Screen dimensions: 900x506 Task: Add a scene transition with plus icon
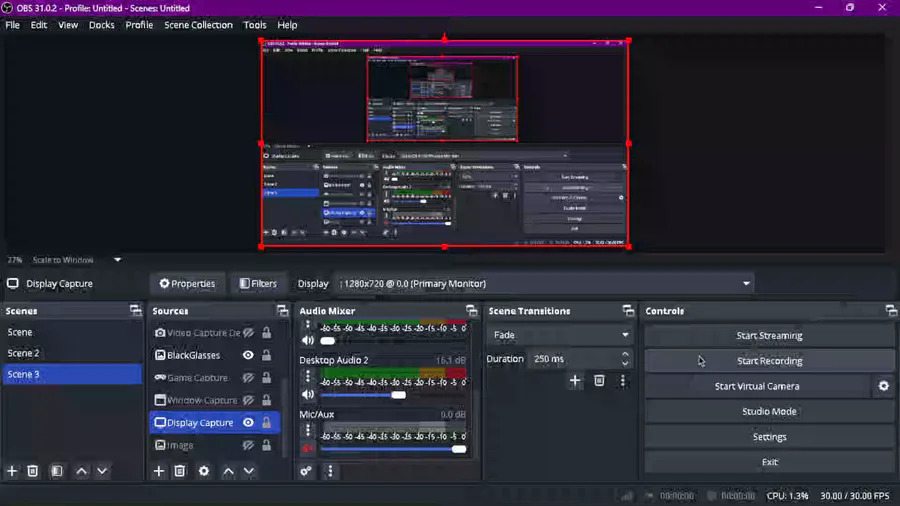575,380
